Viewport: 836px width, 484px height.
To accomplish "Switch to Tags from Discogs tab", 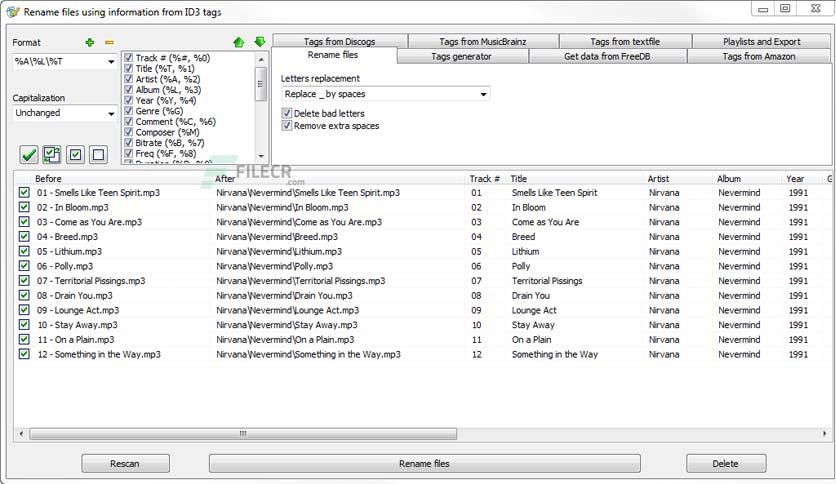I will [x=340, y=41].
